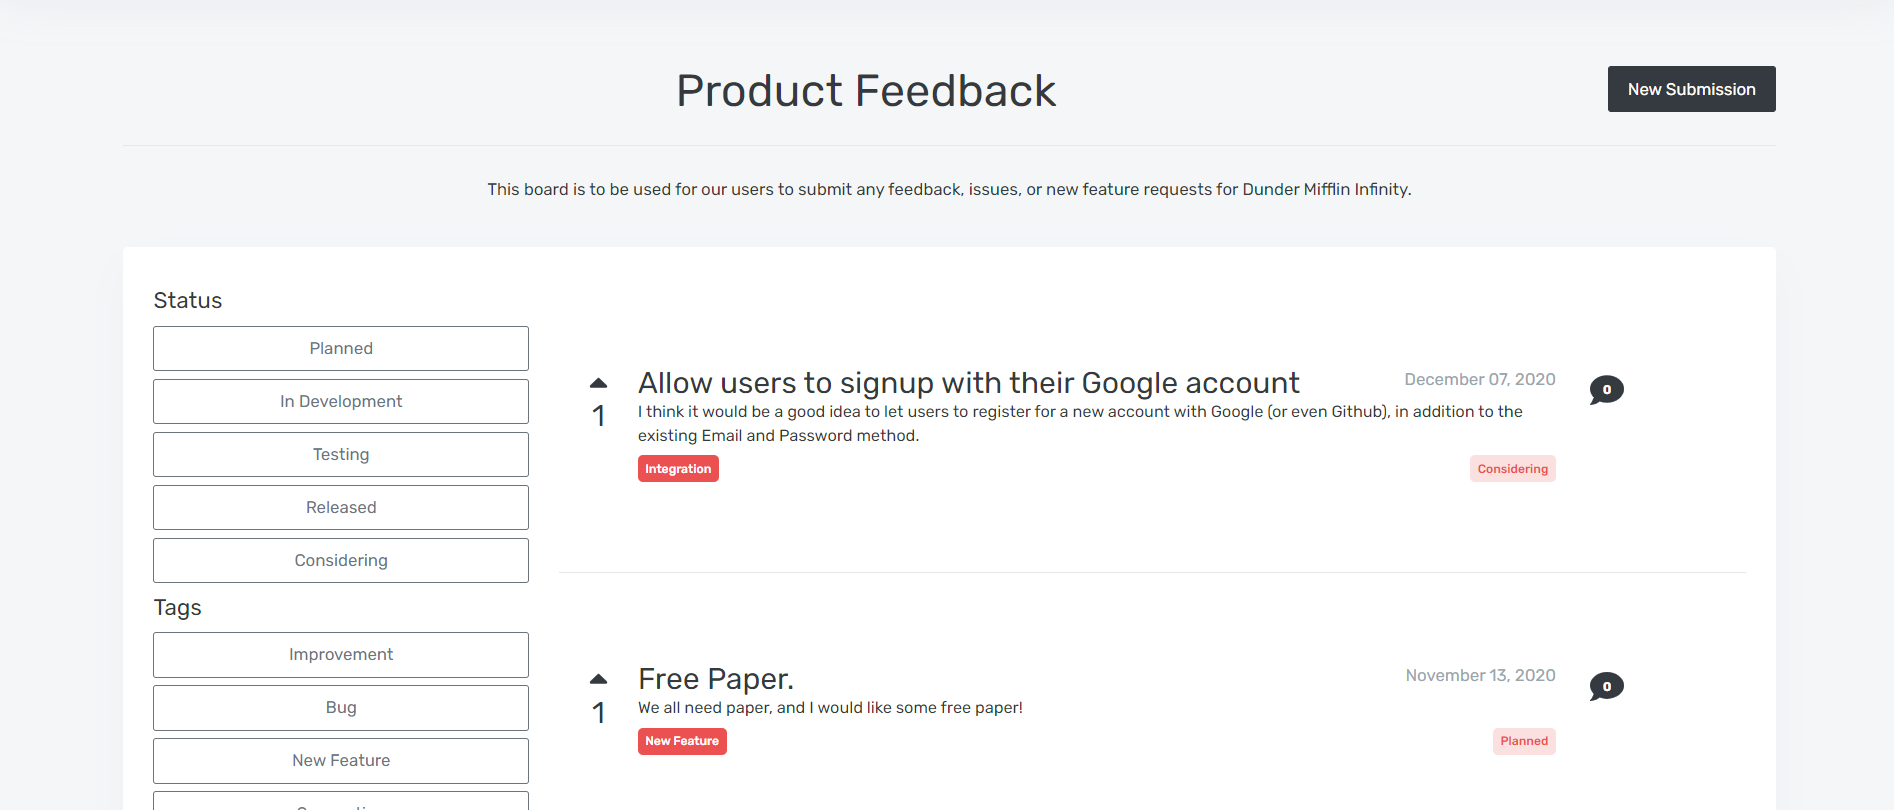Select the Bug tag filter
The height and width of the screenshot is (810, 1894).
pos(341,707)
